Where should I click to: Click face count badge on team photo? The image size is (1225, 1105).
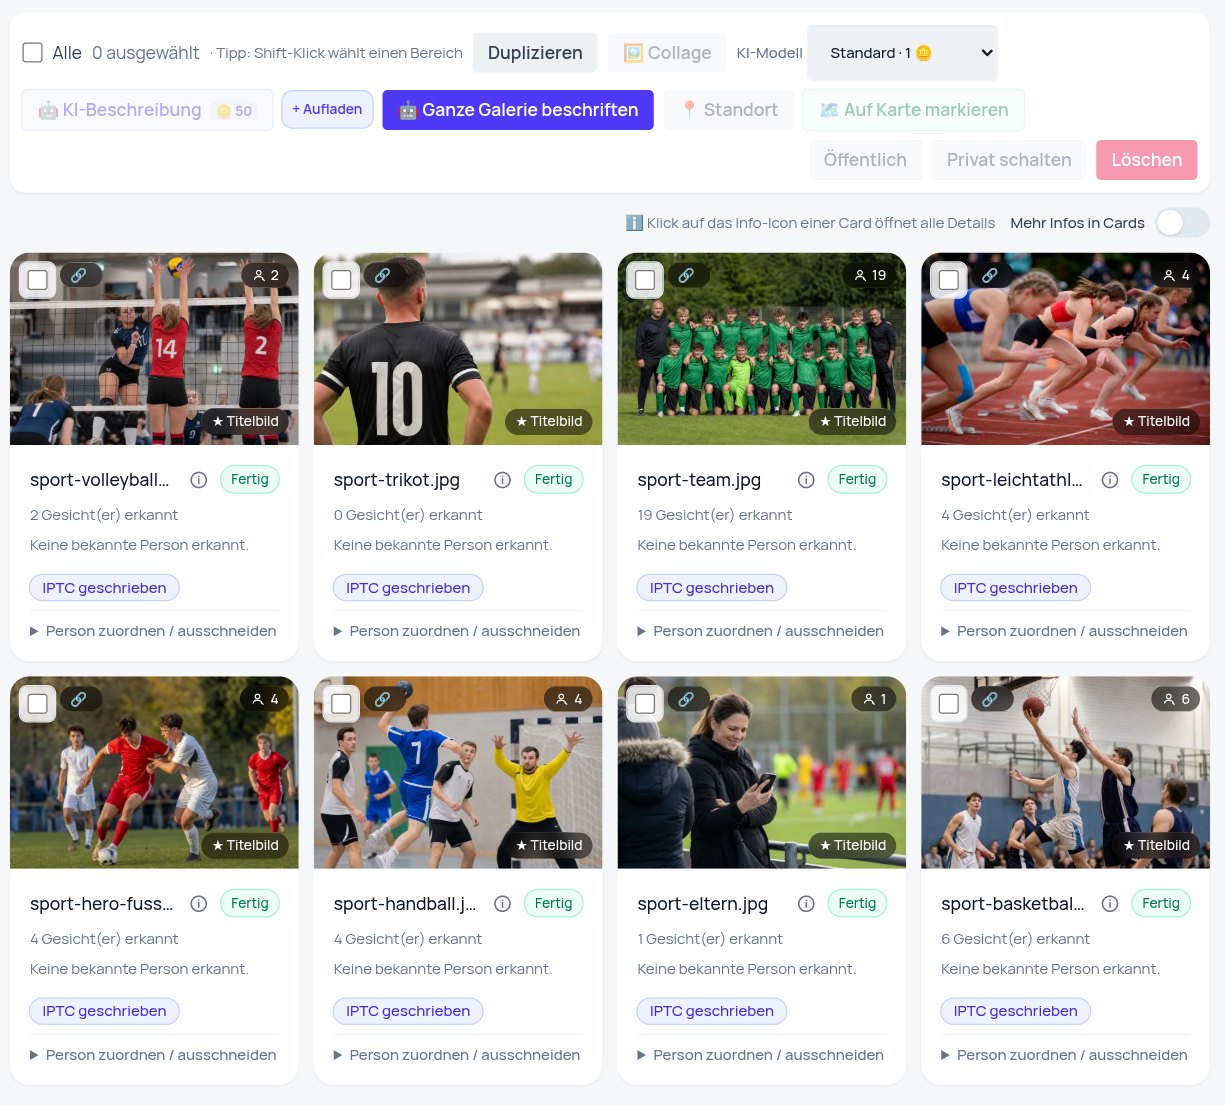coord(870,275)
